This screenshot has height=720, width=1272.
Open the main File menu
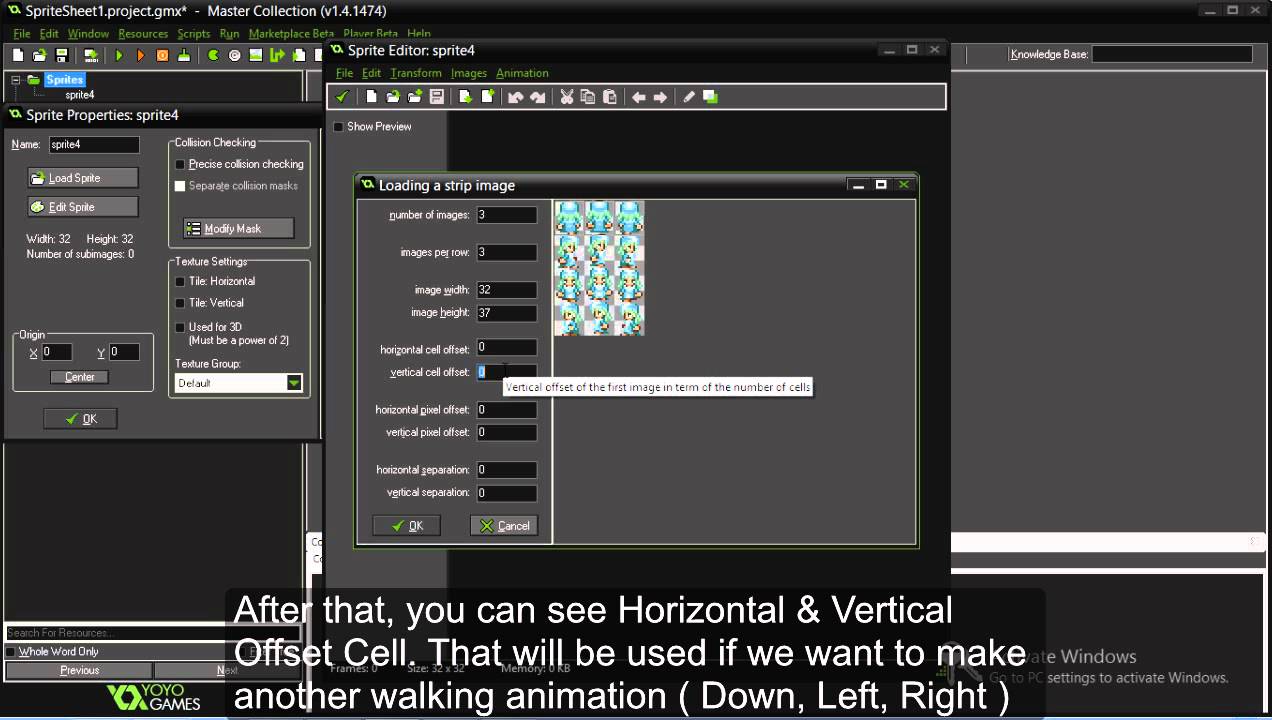(22, 33)
